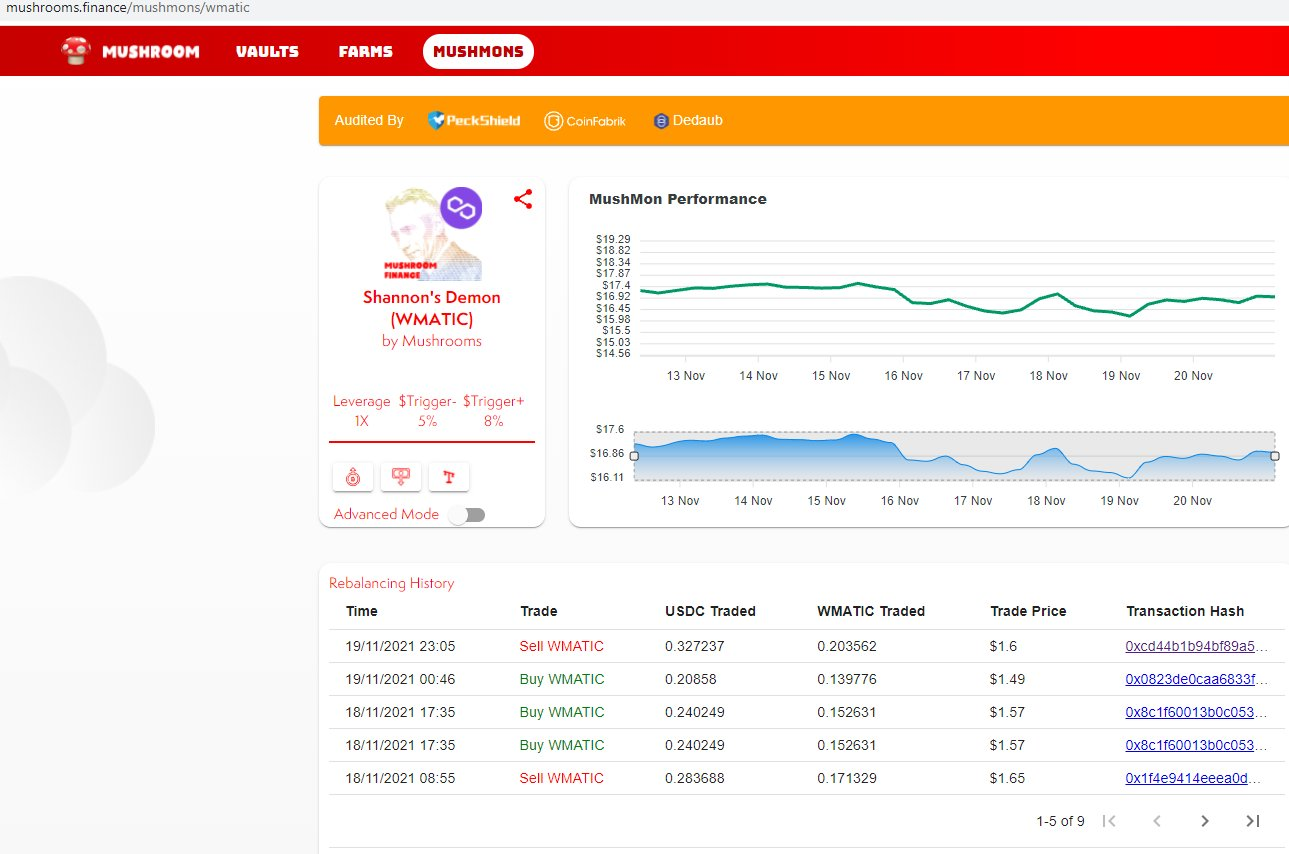
Task: Click the PeckShield auditor logo
Action: pyautogui.click(x=474, y=120)
